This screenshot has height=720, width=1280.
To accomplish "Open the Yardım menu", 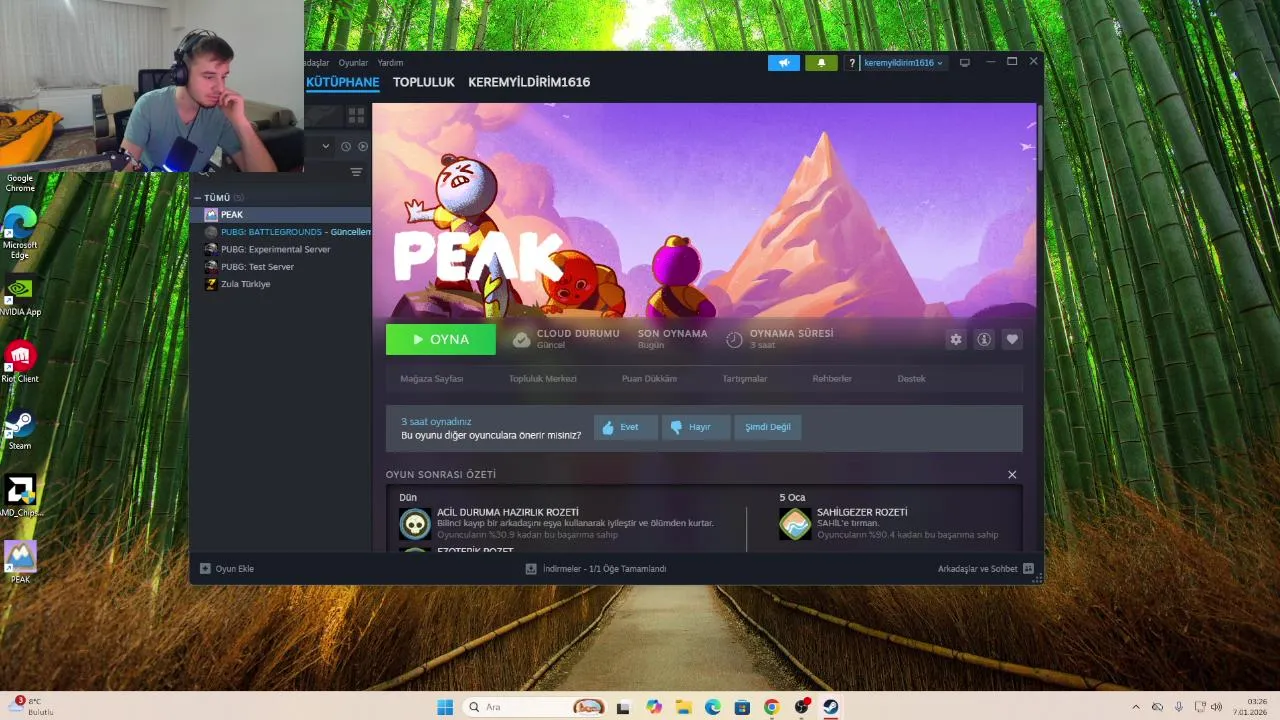I will click(390, 63).
